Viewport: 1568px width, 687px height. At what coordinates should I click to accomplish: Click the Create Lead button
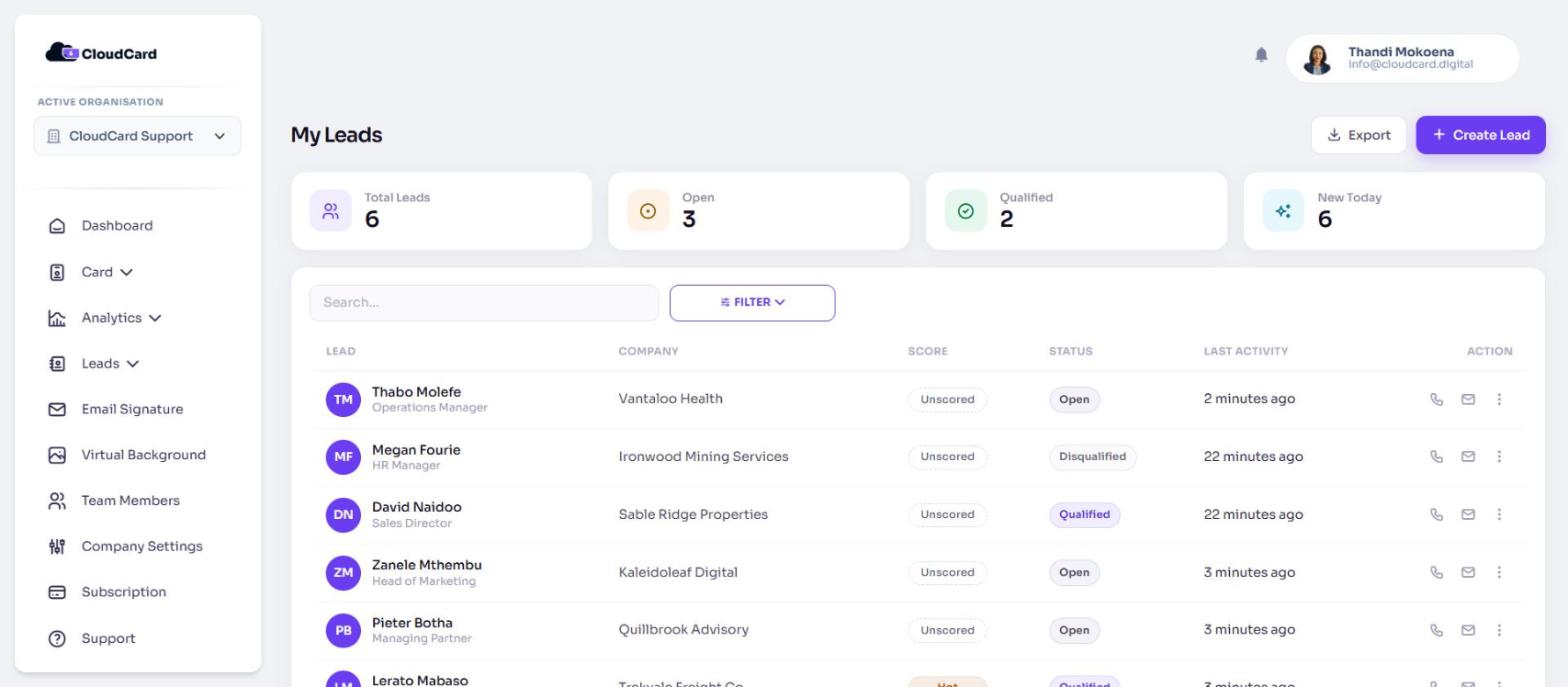1480,135
